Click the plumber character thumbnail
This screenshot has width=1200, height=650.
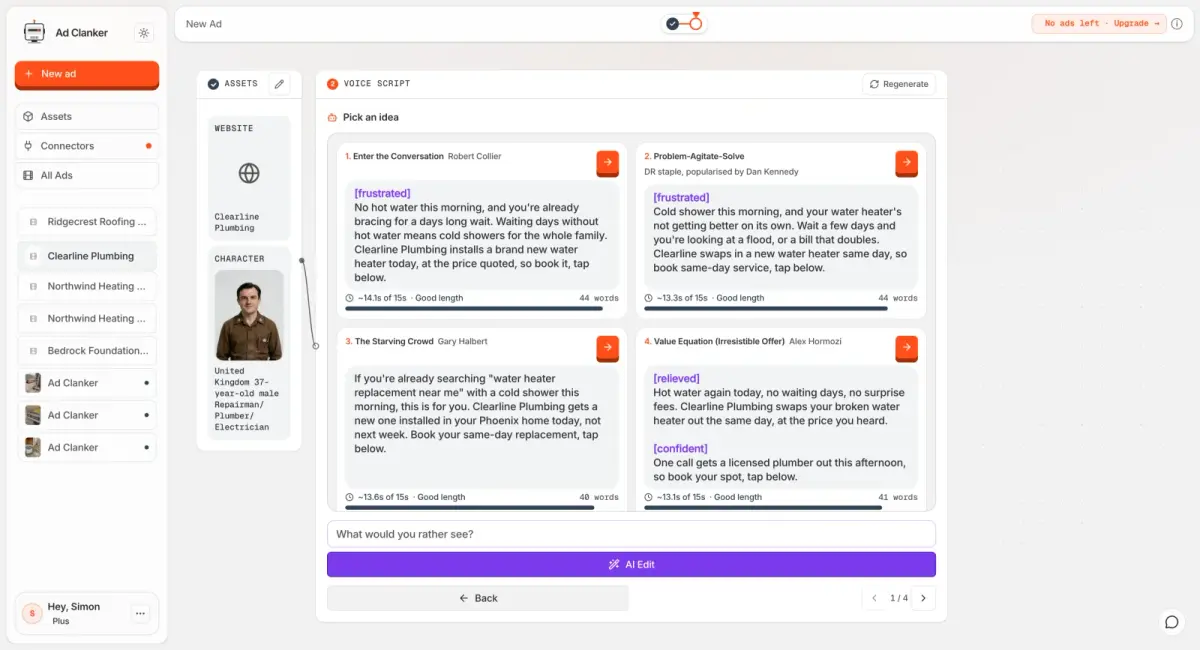pyautogui.click(x=249, y=315)
